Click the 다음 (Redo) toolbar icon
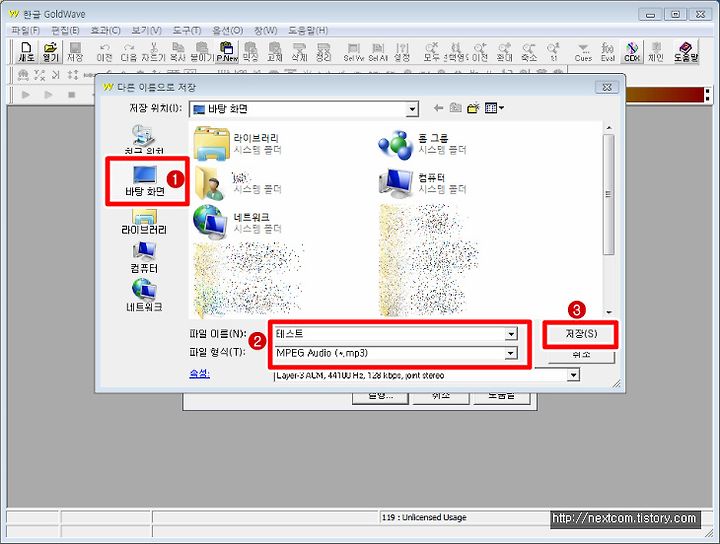The width and height of the screenshot is (720, 544). 129,51
